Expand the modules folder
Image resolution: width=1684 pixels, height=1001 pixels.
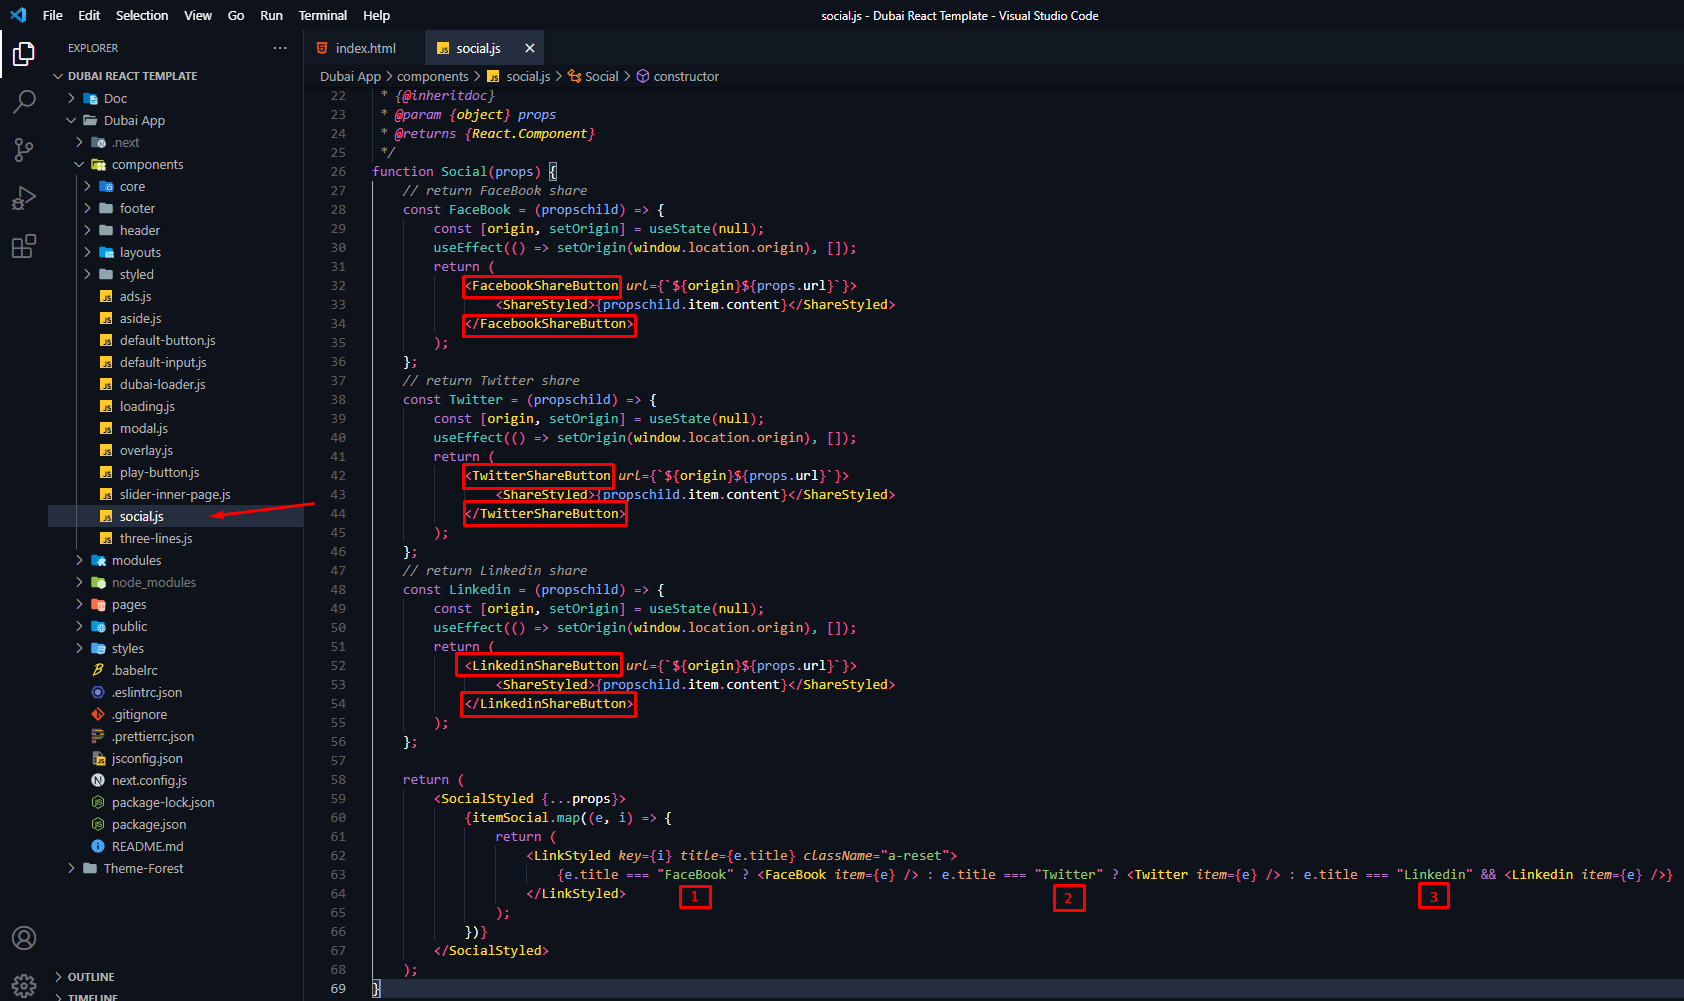(x=79, y=560)
